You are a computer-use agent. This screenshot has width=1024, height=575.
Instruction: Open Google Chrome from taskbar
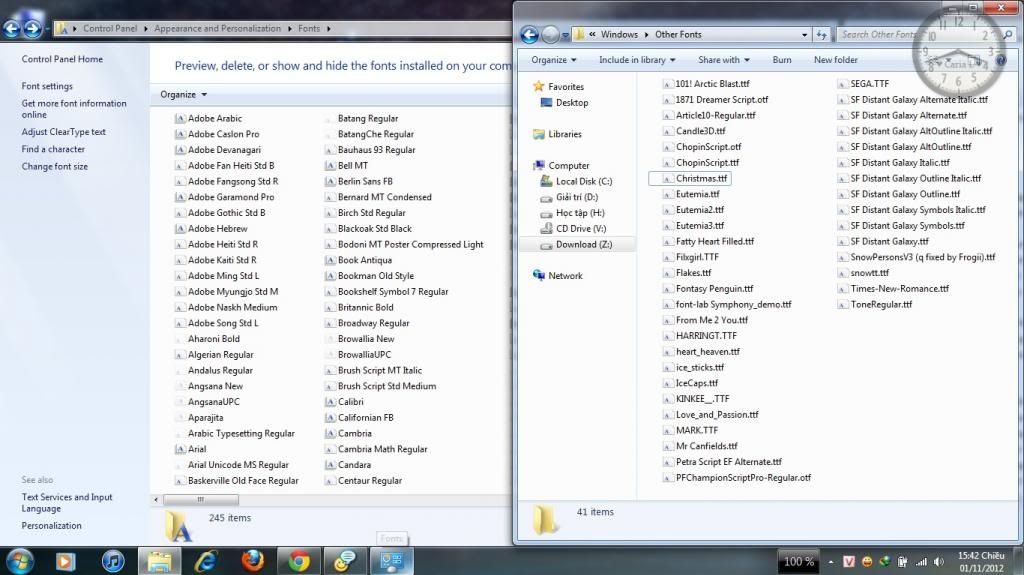click(x=299, y=561)
